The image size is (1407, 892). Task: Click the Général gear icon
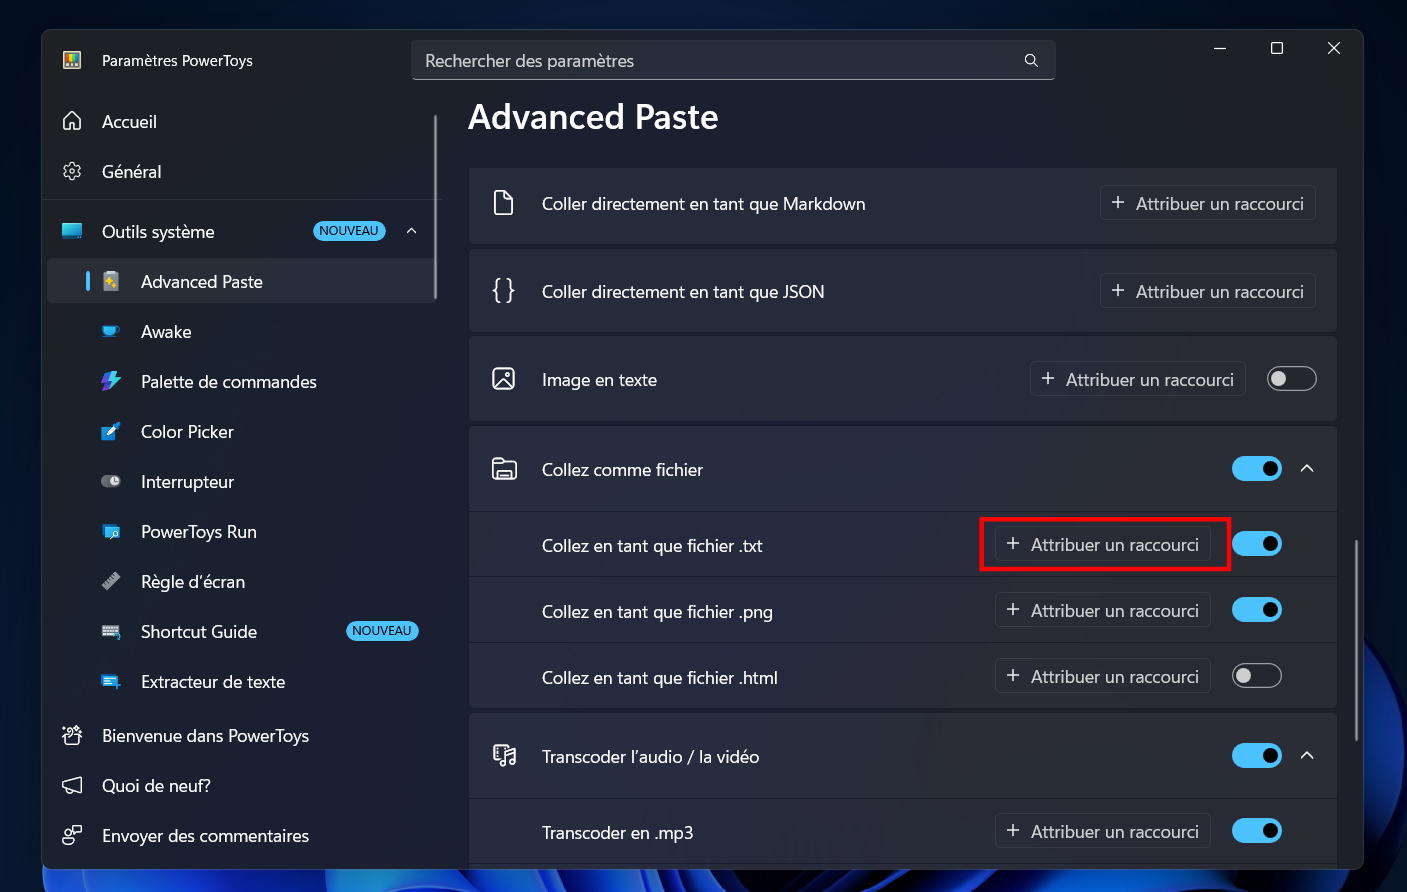click(x=72, y=171)
